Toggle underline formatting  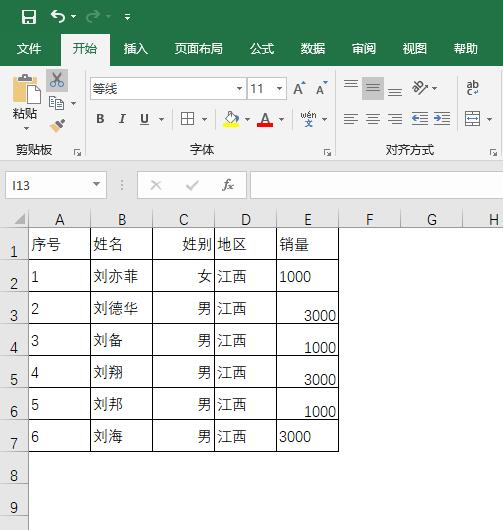(144, 119)
